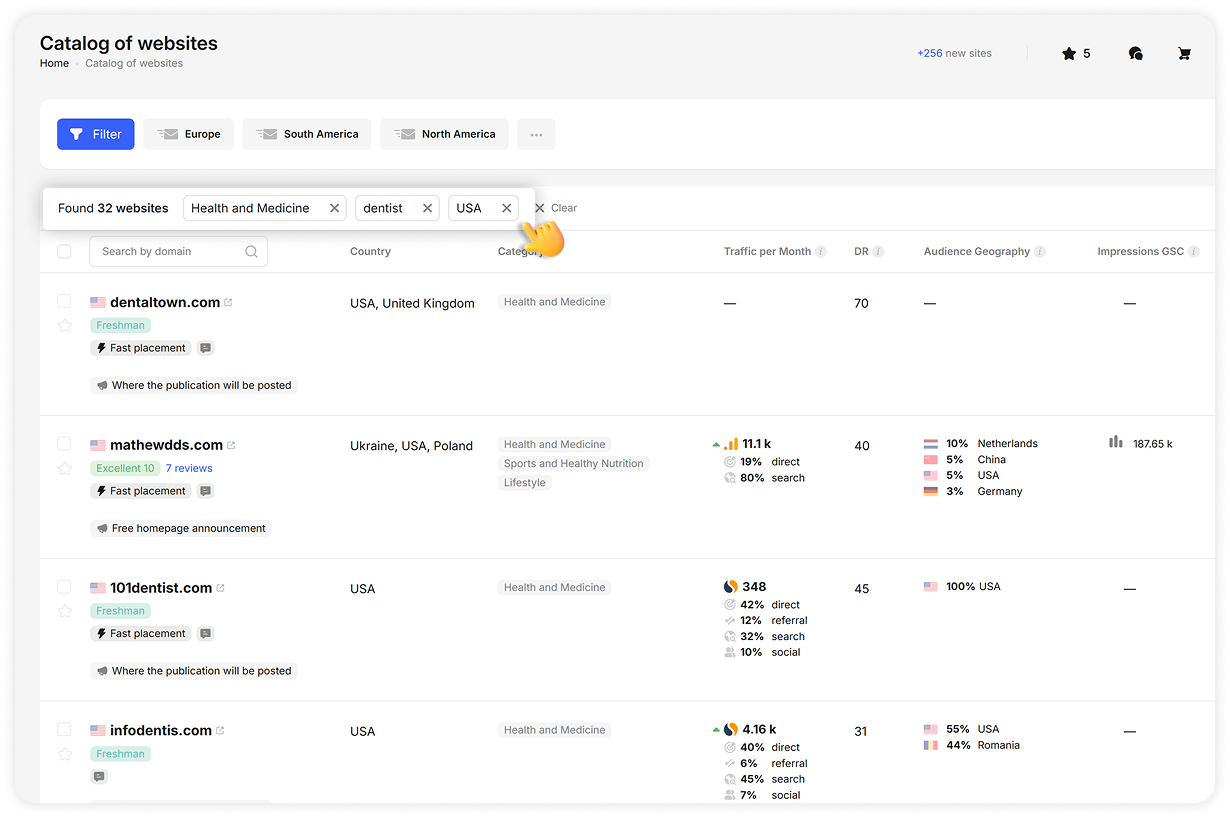The width and height of the screenshot is (1230, 818).
Task: Favorite 101dentist.com using its star toggle
Action: point(64,610)
